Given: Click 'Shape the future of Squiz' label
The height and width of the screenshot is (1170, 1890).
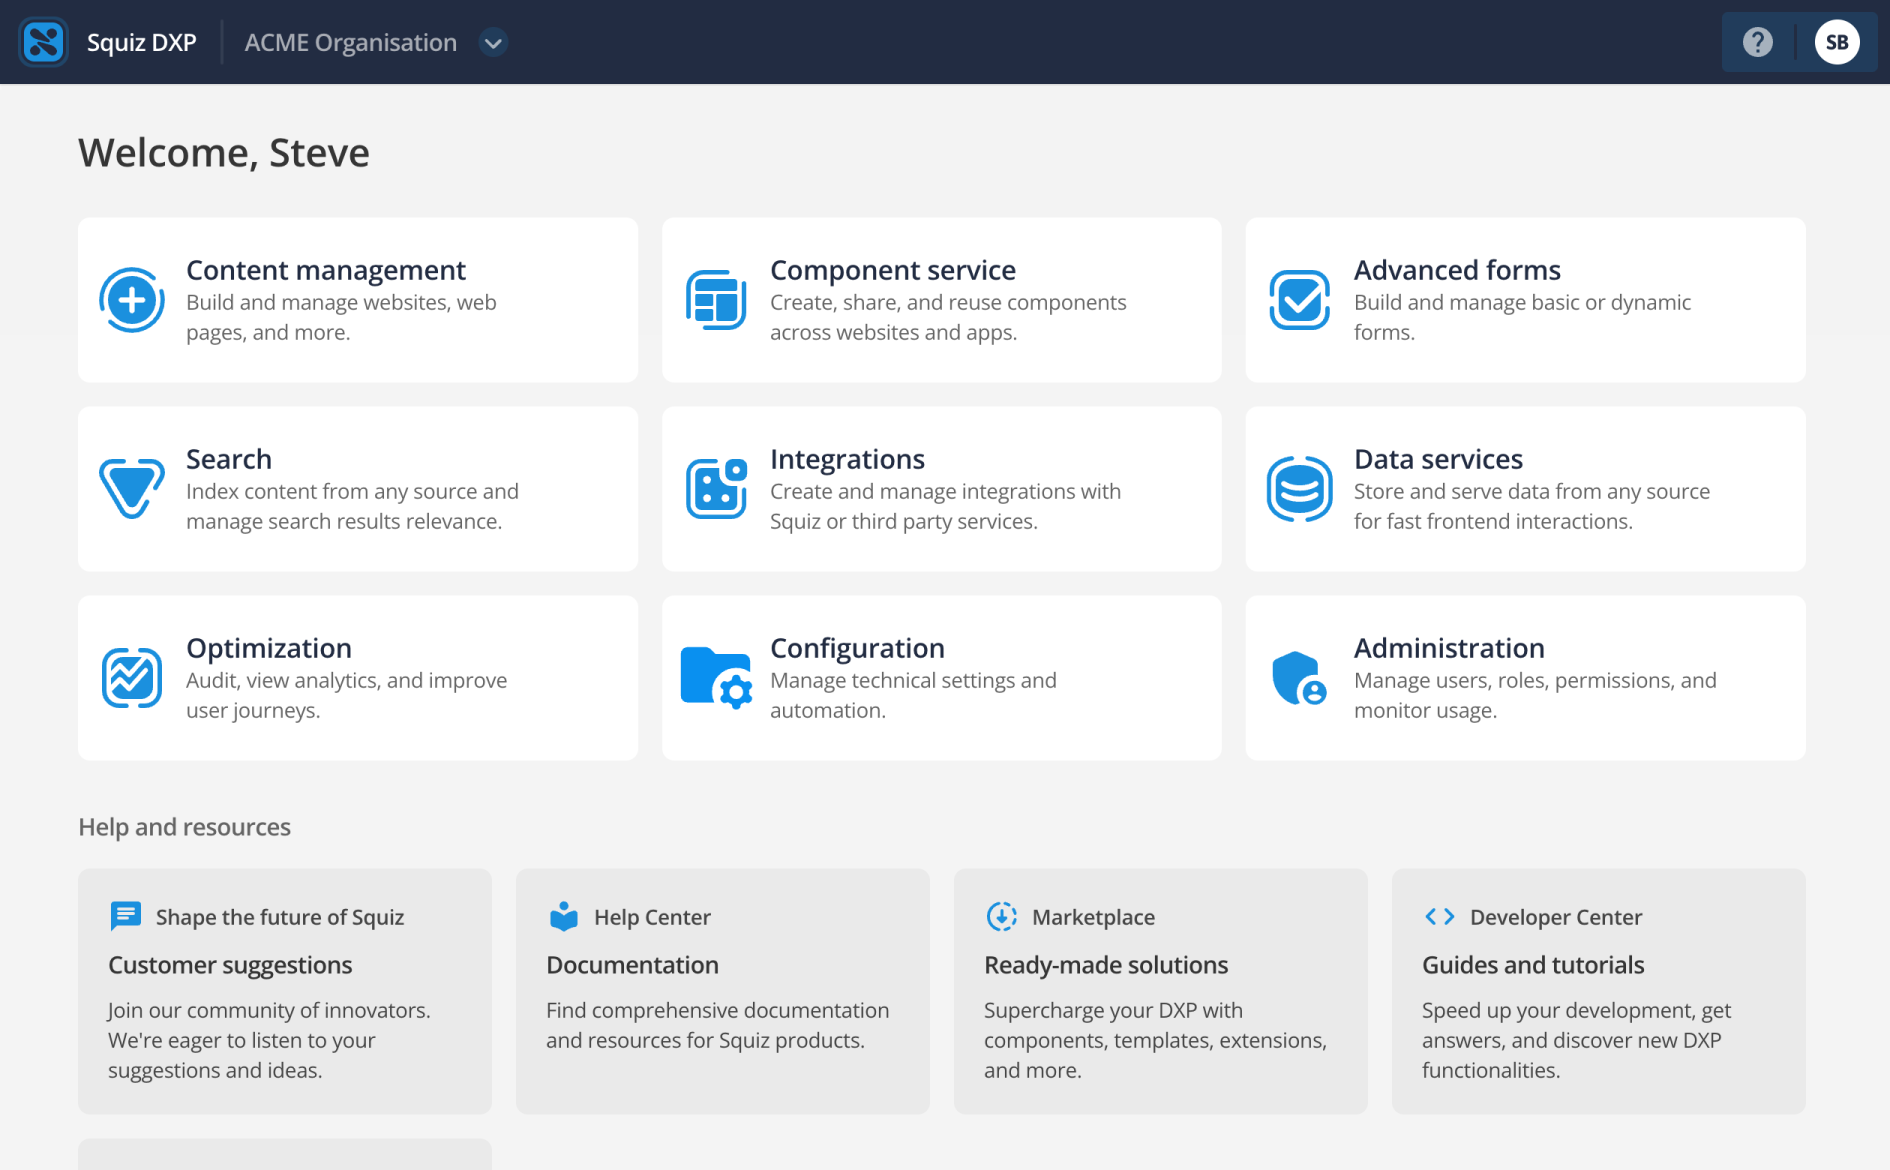Looking at the screenshot, I should tap(280, 917).
